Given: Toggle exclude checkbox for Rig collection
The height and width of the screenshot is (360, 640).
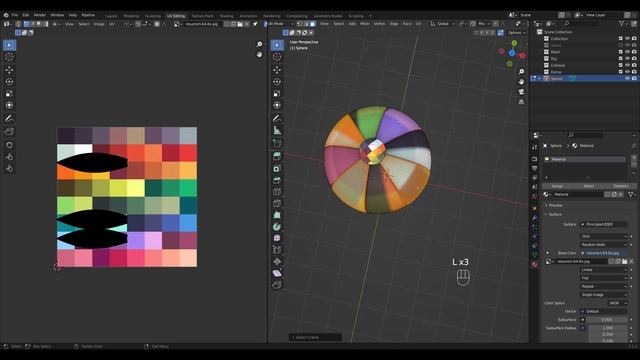Looking at the screenshot, I should click(620, 58).
